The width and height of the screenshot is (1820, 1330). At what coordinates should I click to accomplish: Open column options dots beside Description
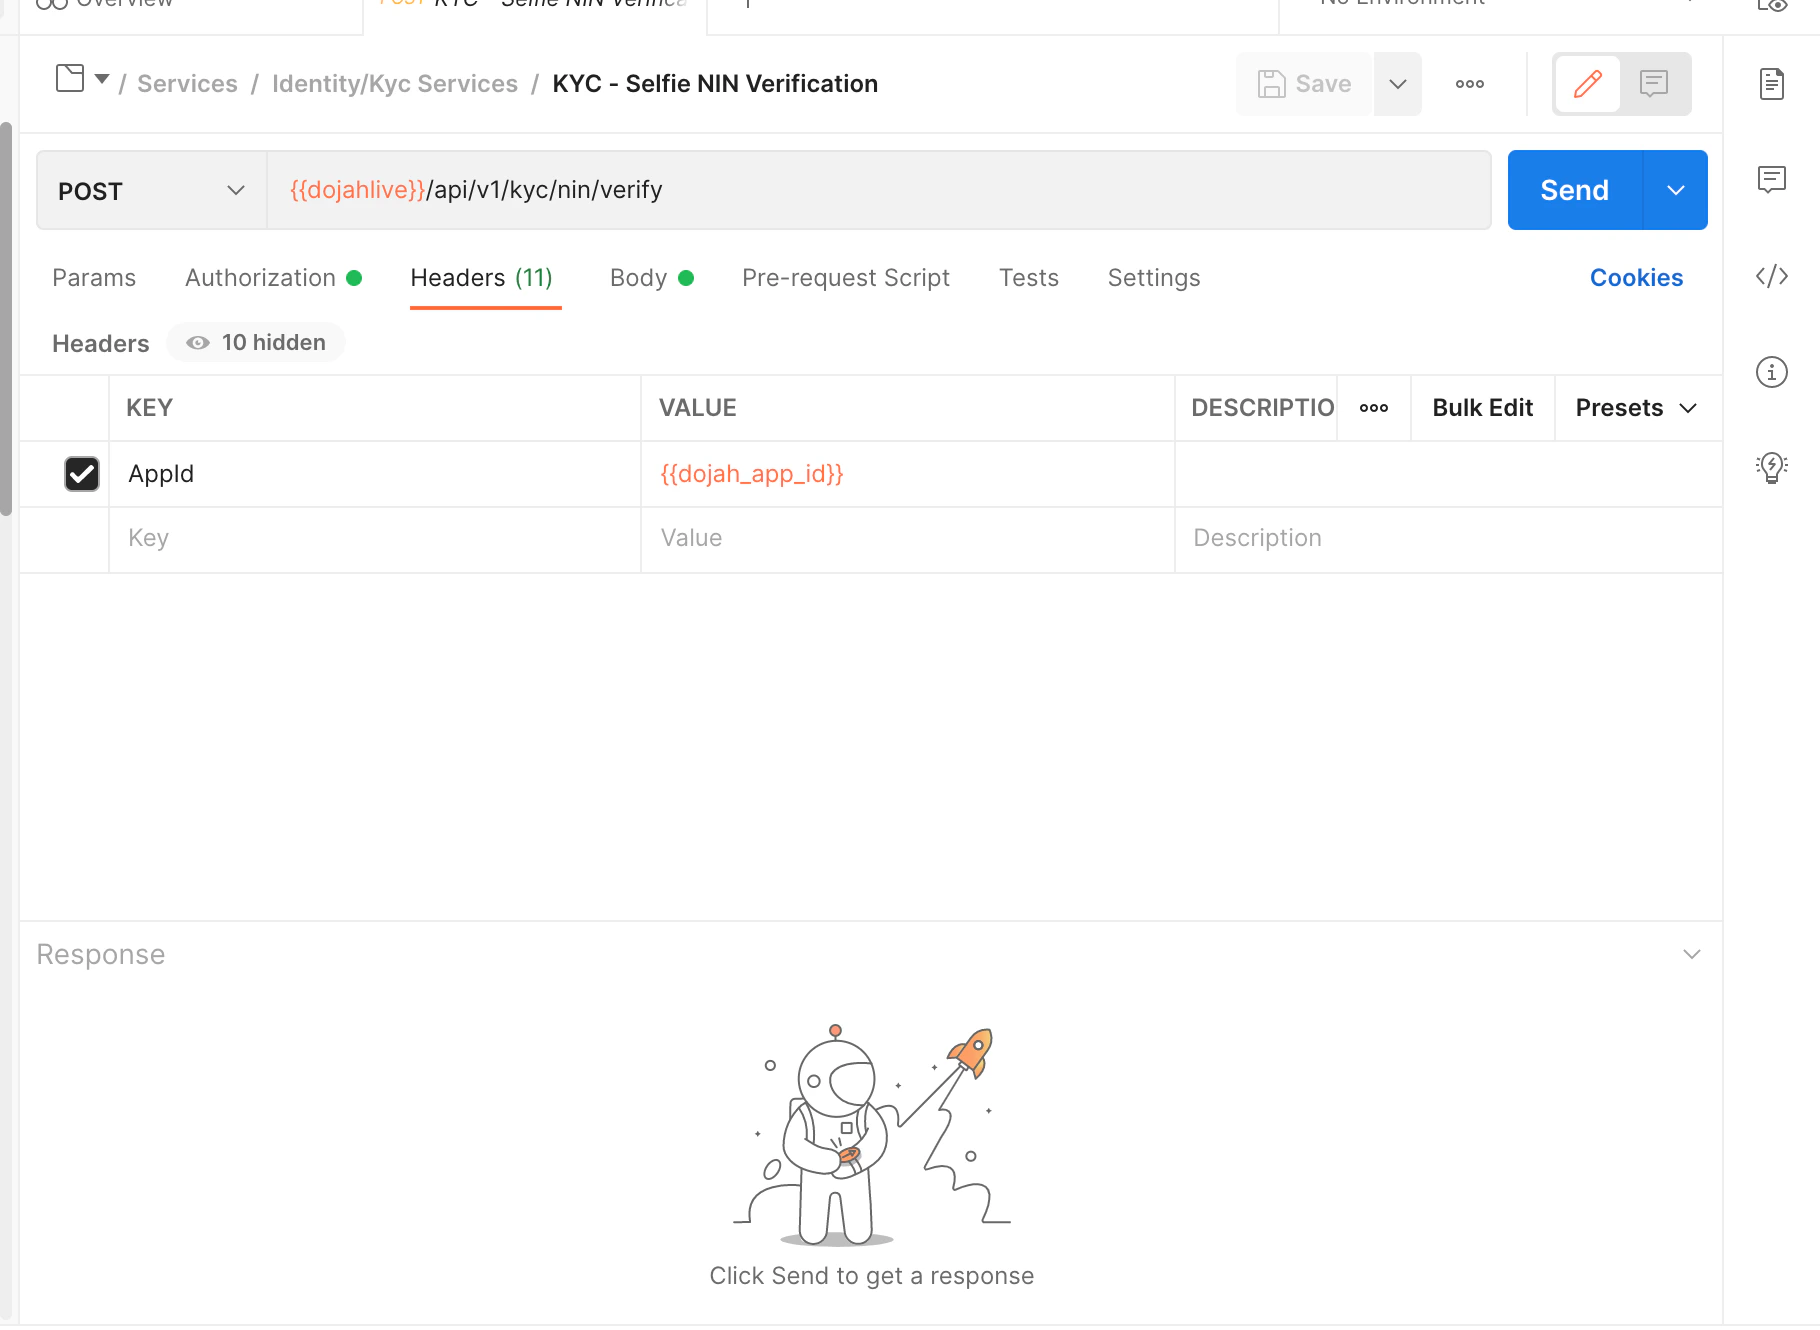pos(1374,408)
